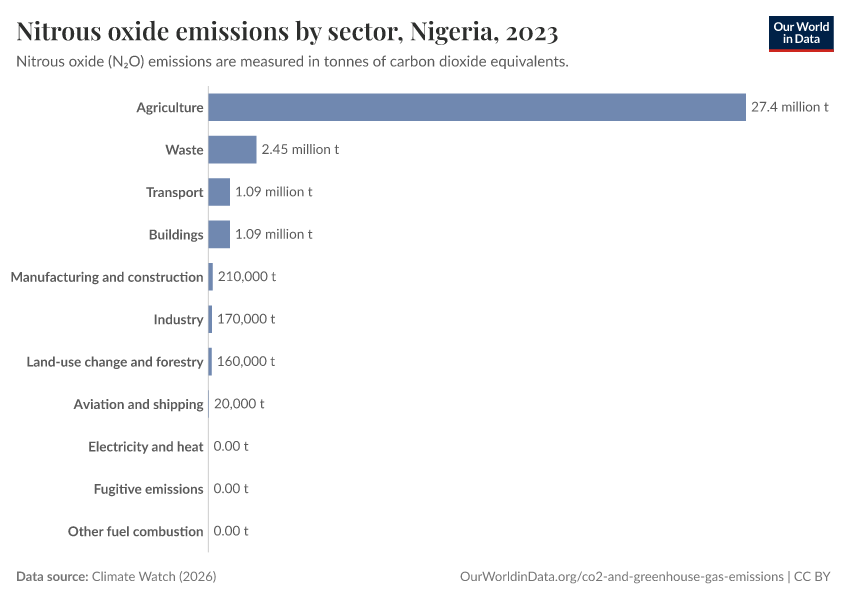850x600 pixels.
Task: Open the OurWorldinData.org emissions link
Action: tap(622, 577)
